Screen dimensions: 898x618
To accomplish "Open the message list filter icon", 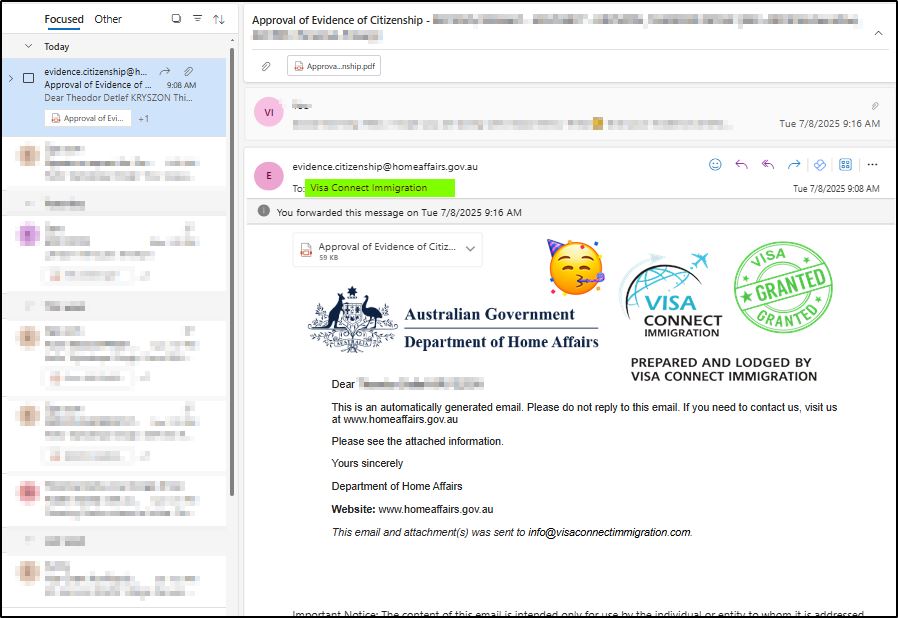I will click(198, 18).
